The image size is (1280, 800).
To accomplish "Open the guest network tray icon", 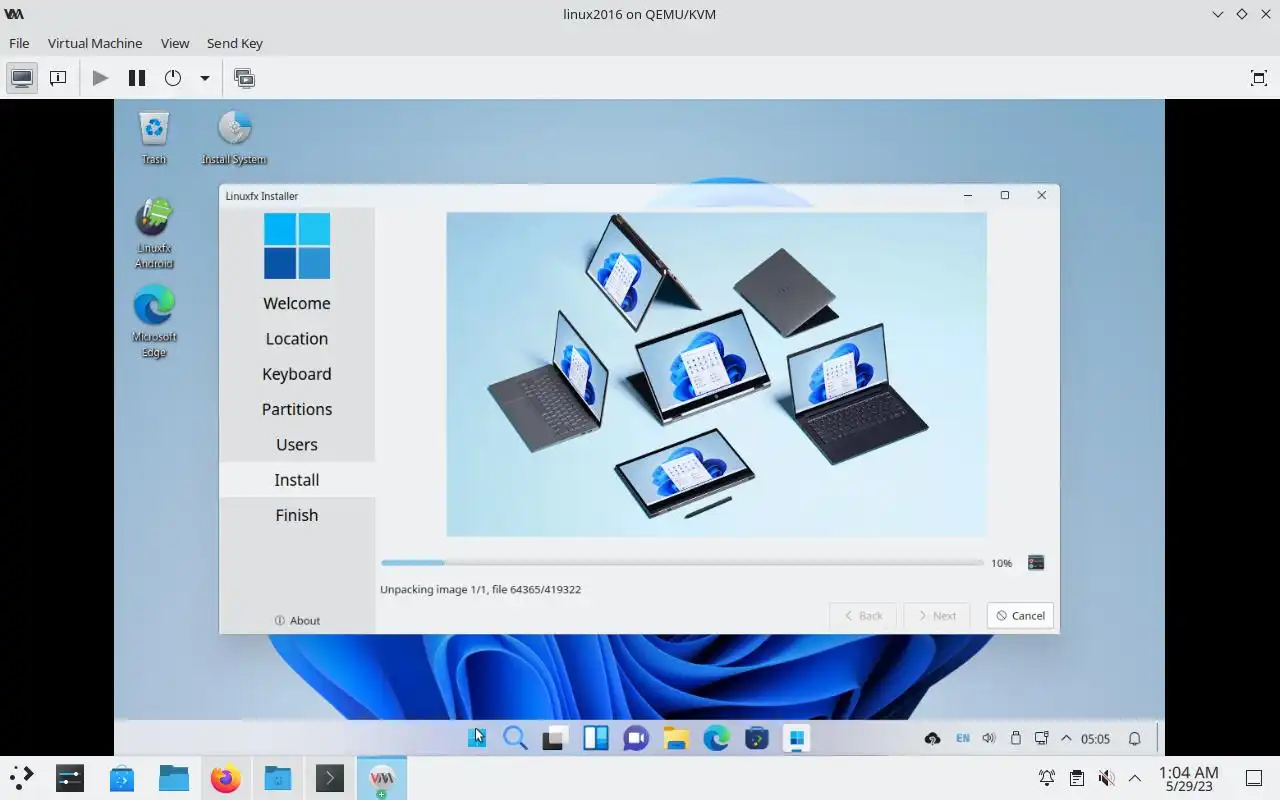I will click(1042, 739).
